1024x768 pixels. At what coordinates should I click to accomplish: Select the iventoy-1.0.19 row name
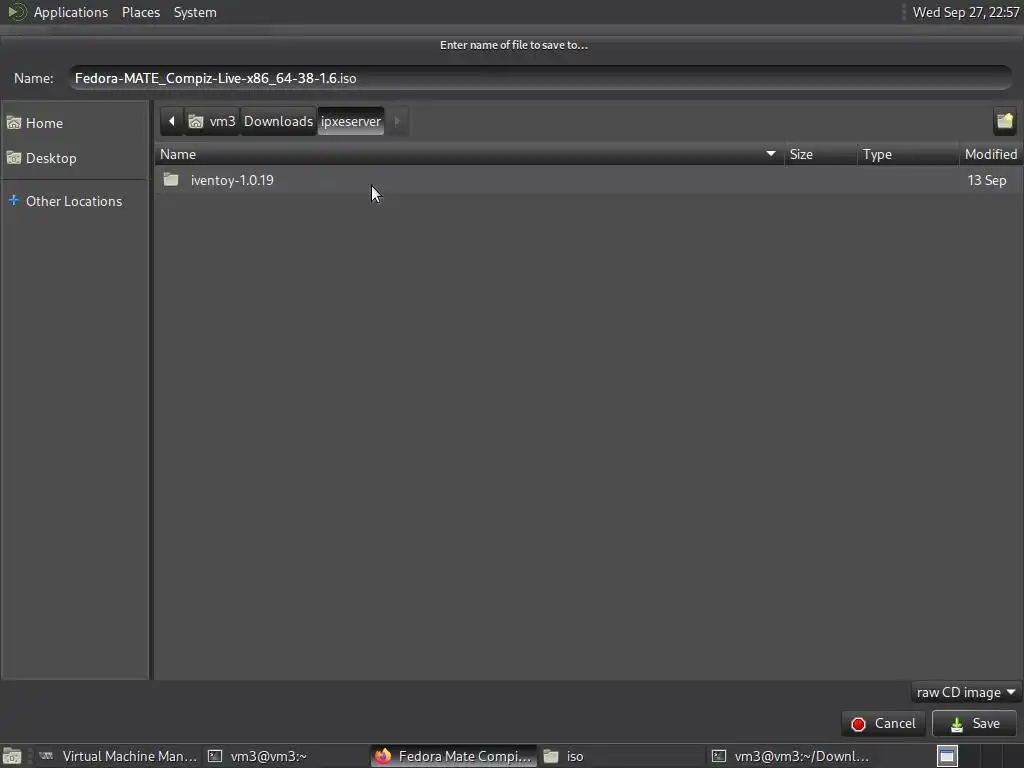tap(232, 180)
